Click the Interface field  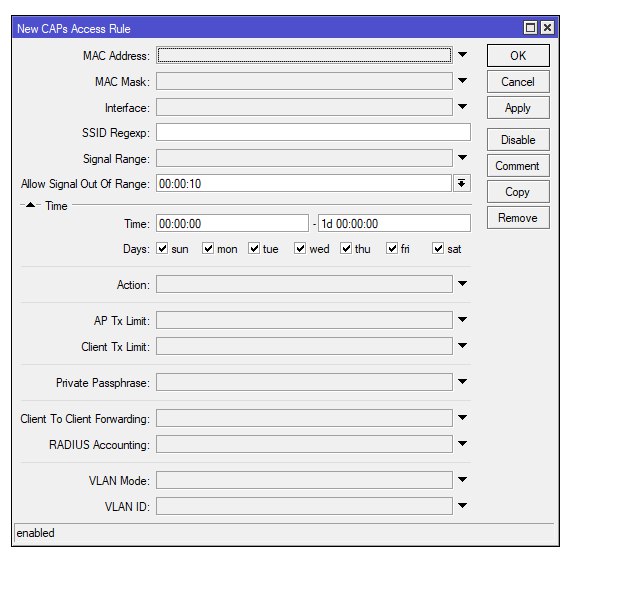pos(304,107)
